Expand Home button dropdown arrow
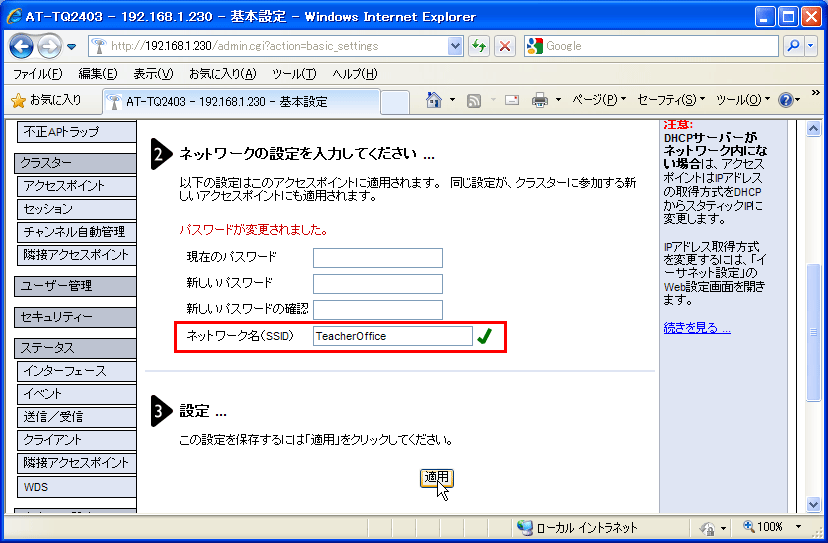828x543 pixels. 453,99
